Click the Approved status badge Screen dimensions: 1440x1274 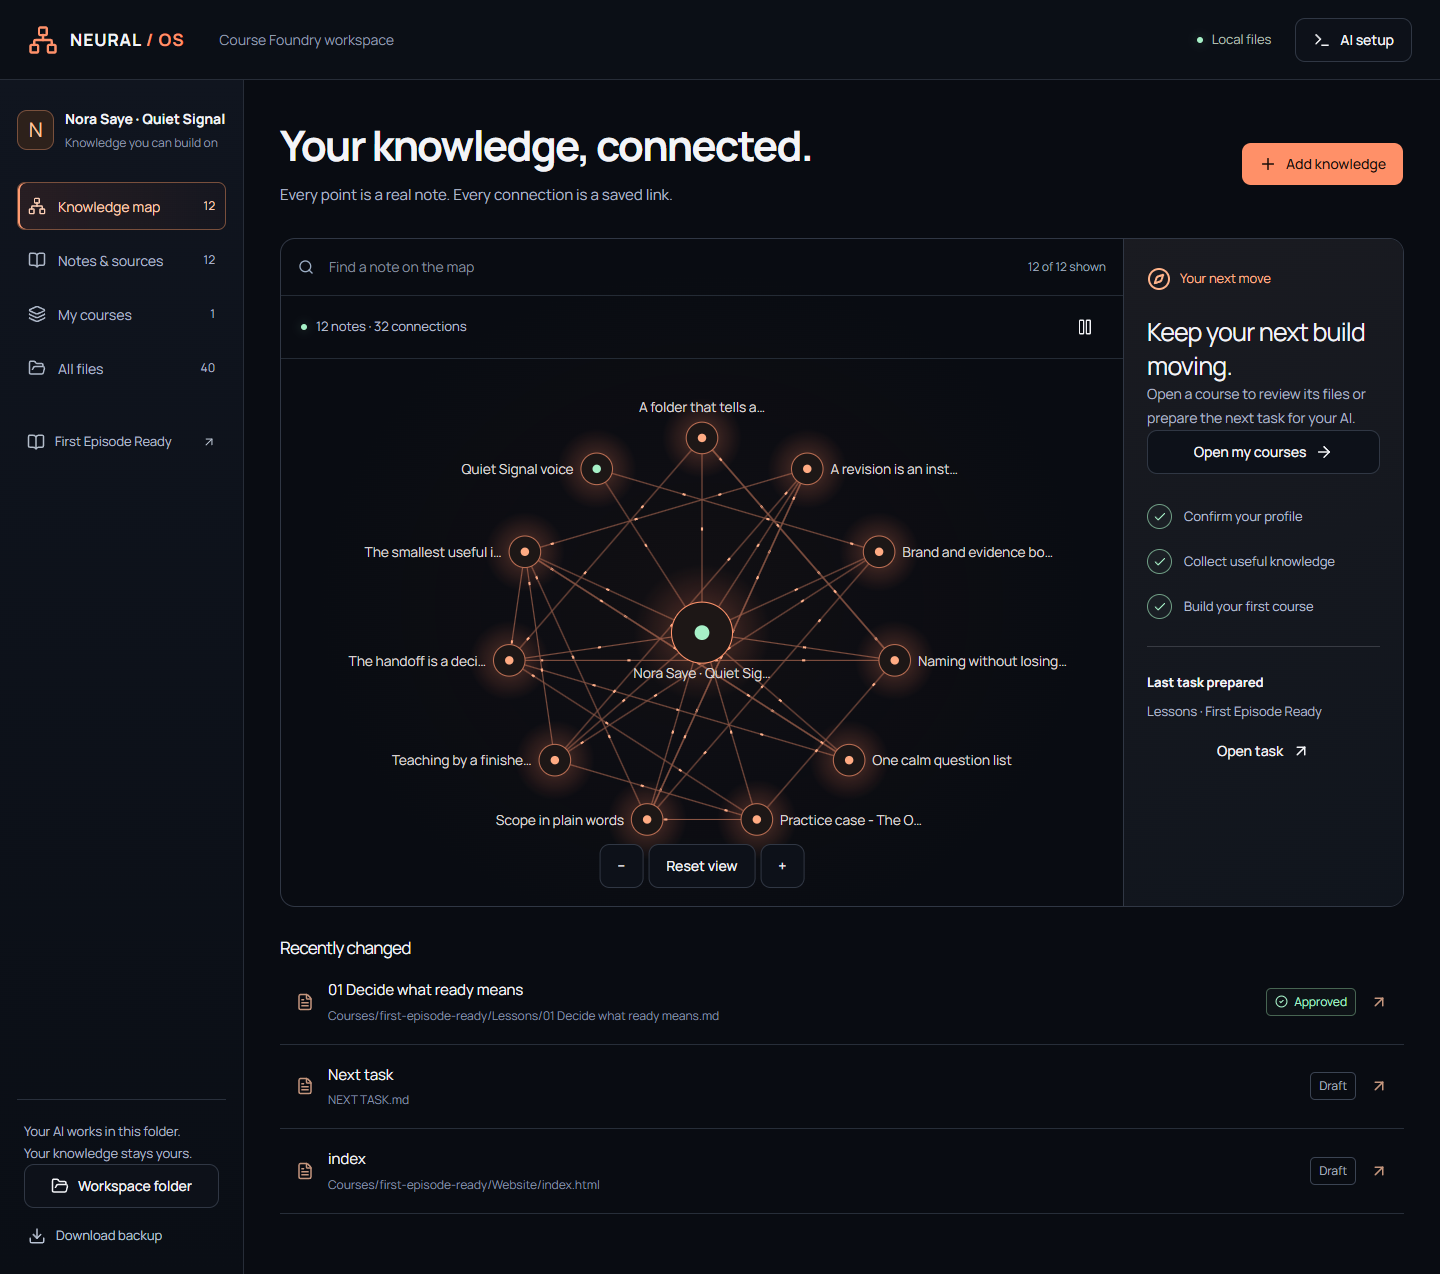point(1311,1002)
